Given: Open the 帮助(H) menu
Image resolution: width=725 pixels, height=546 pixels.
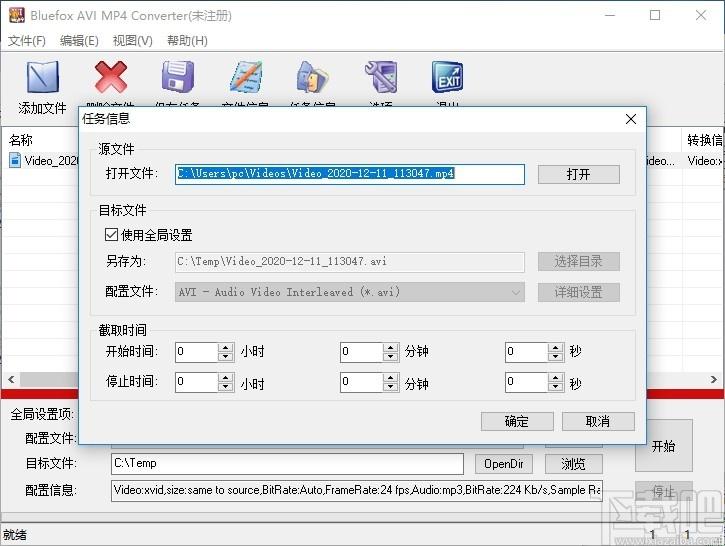Looking at the screenshot, I should click(187, 41).
